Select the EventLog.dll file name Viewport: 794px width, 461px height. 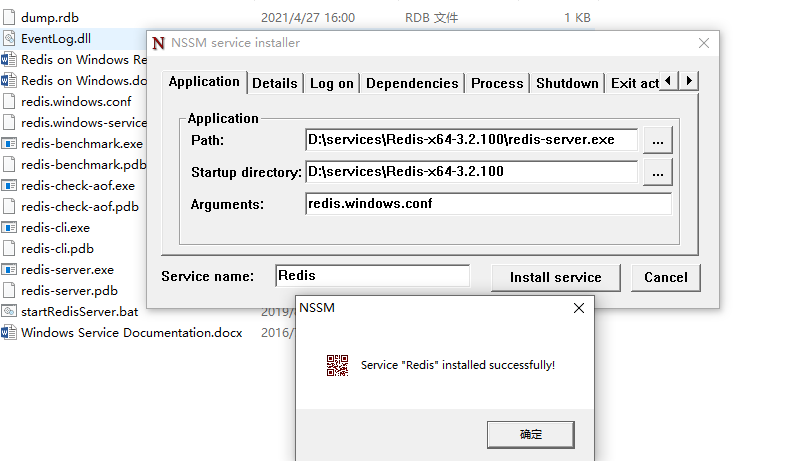(56, 39)
